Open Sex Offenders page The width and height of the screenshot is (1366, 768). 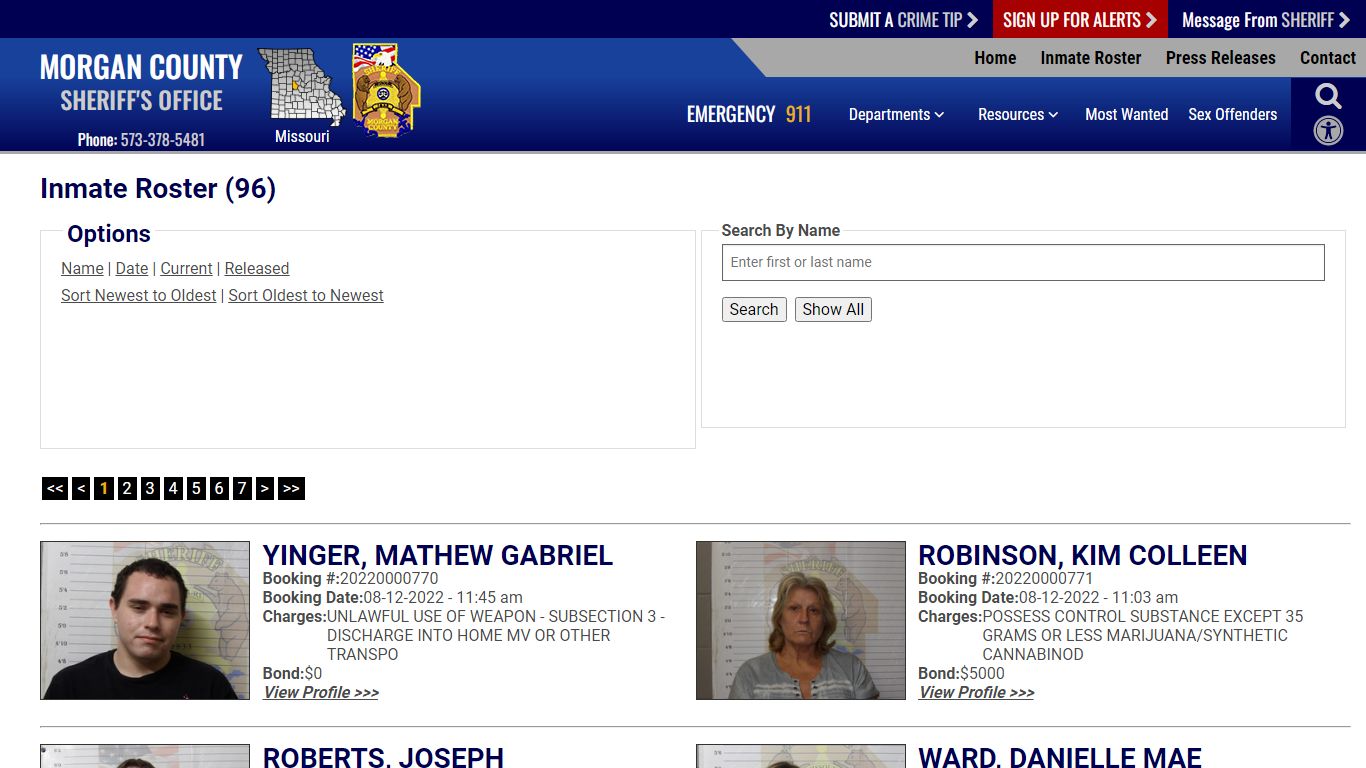pyautogui.click(x=1233, y=115)
